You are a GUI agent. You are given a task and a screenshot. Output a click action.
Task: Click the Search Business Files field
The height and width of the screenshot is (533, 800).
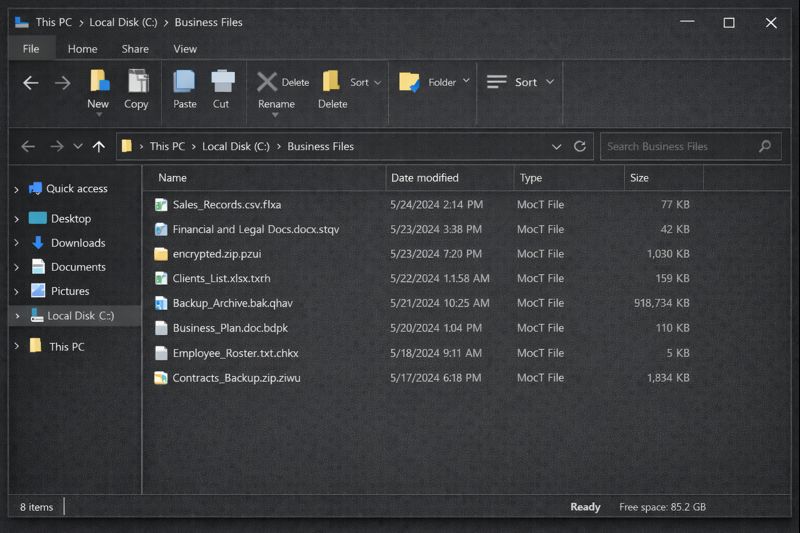[x=680, y=146]
